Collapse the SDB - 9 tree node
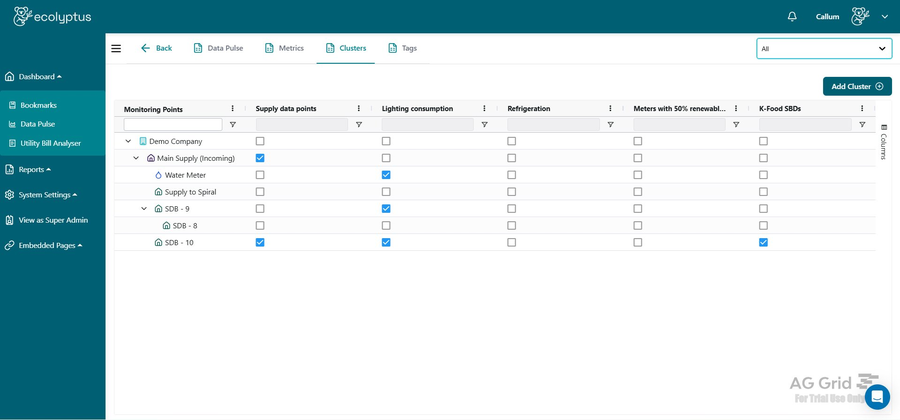 pyautogui.click(x=144, y=209)
